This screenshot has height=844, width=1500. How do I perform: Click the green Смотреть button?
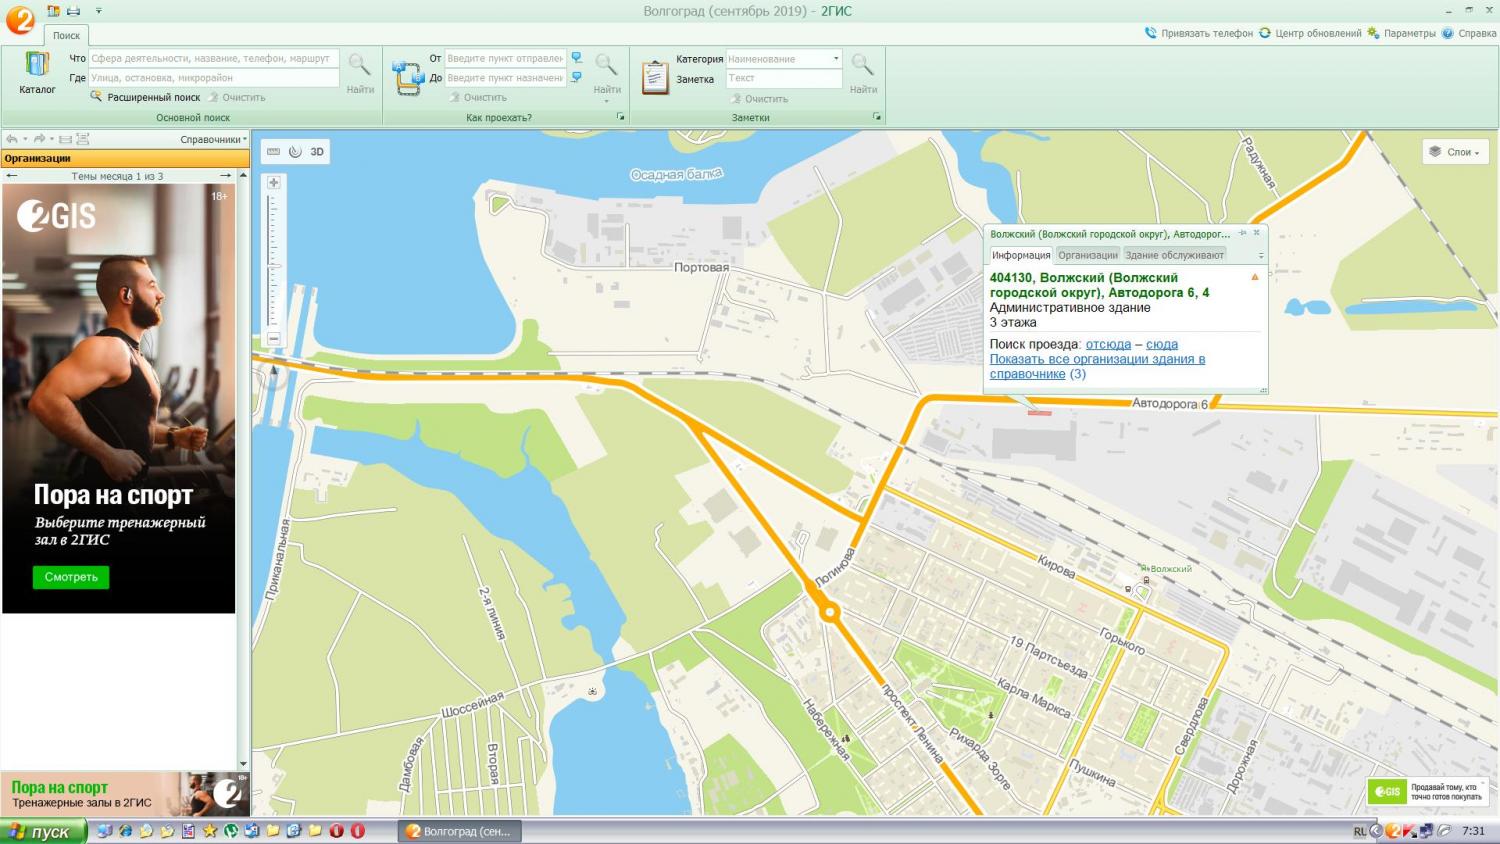(71, 577)
